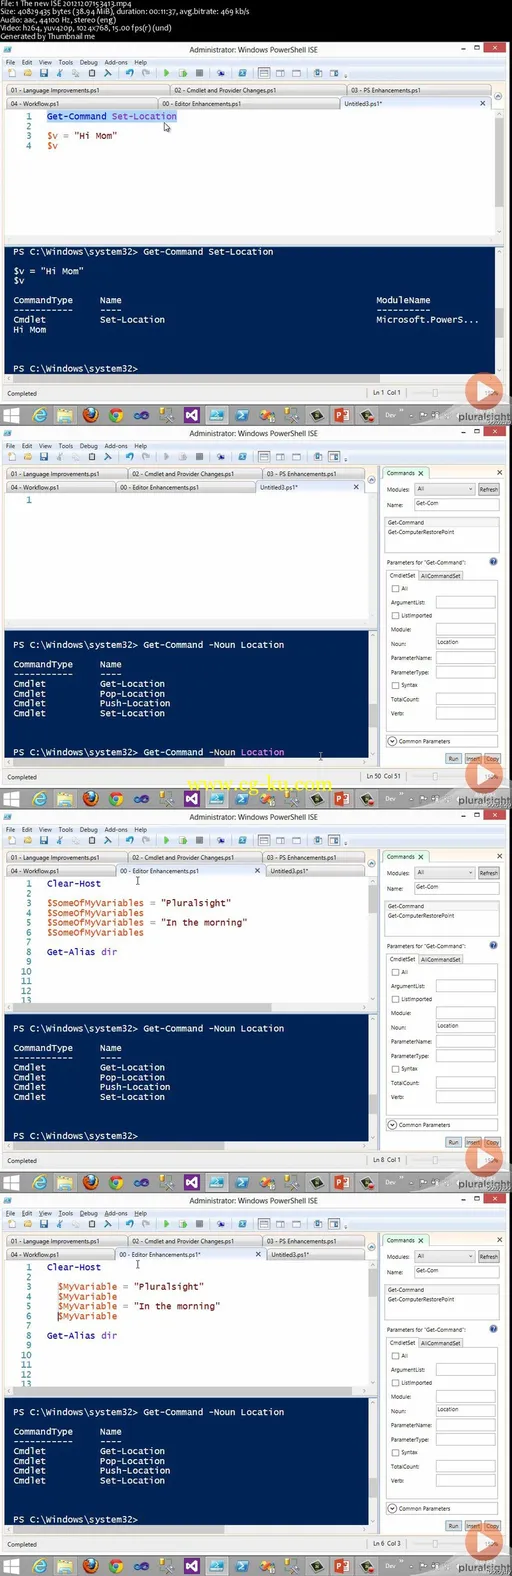Click zoom slider in first frame status bar
The height and width of the screenshot is (1576, 512).
(x=435, y=392)
